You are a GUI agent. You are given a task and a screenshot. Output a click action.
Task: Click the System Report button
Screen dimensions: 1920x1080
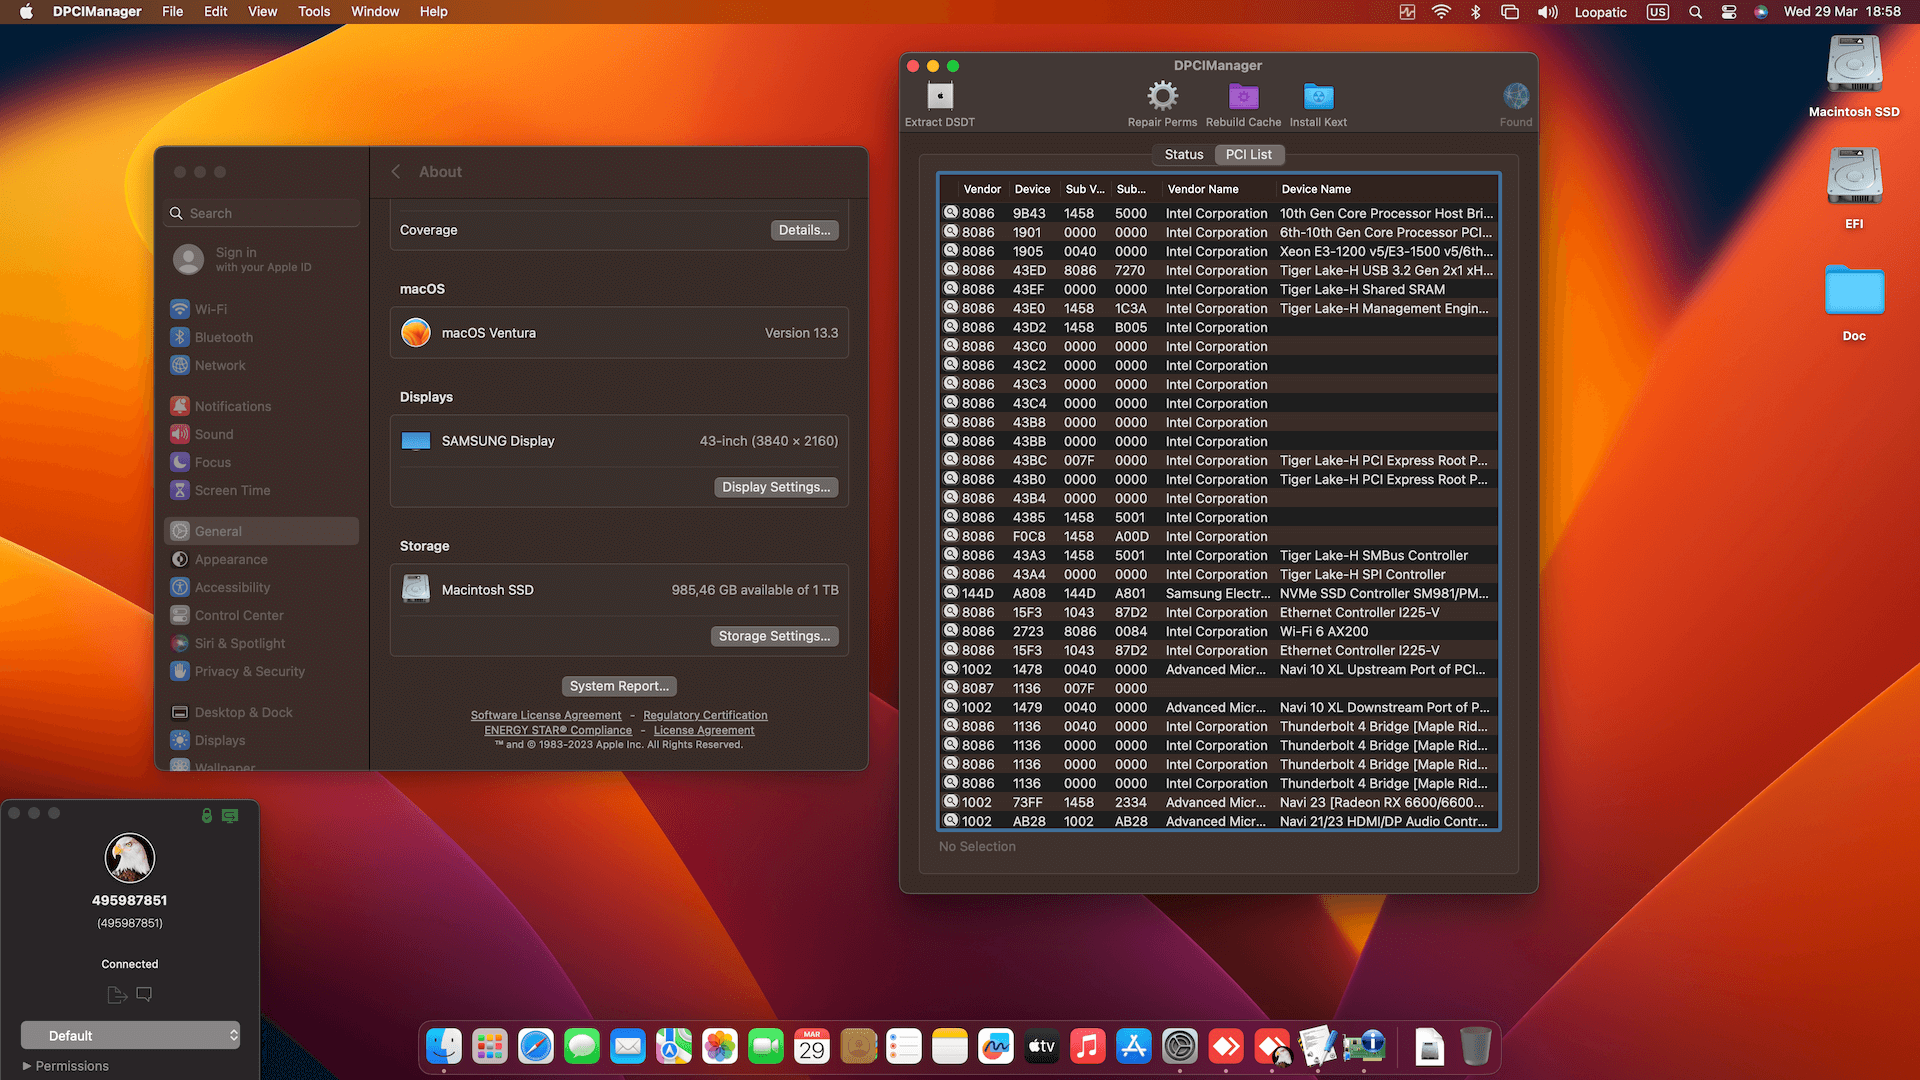618,686
